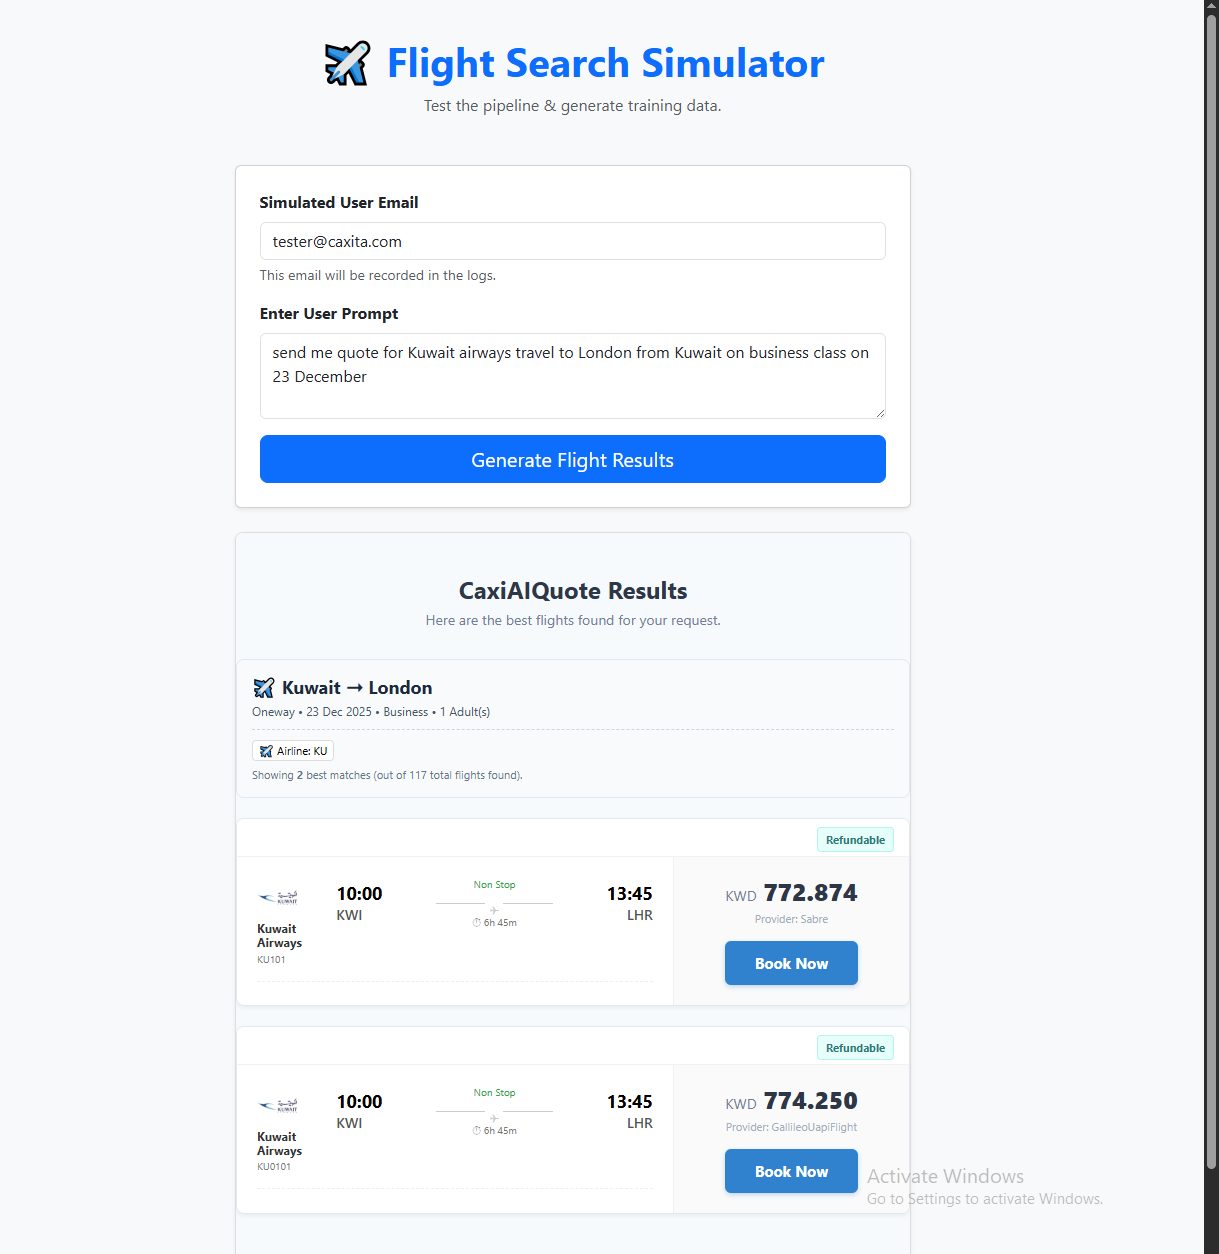
Task: Click the Refundable badge on the first flight
Action: pos(855,840)
